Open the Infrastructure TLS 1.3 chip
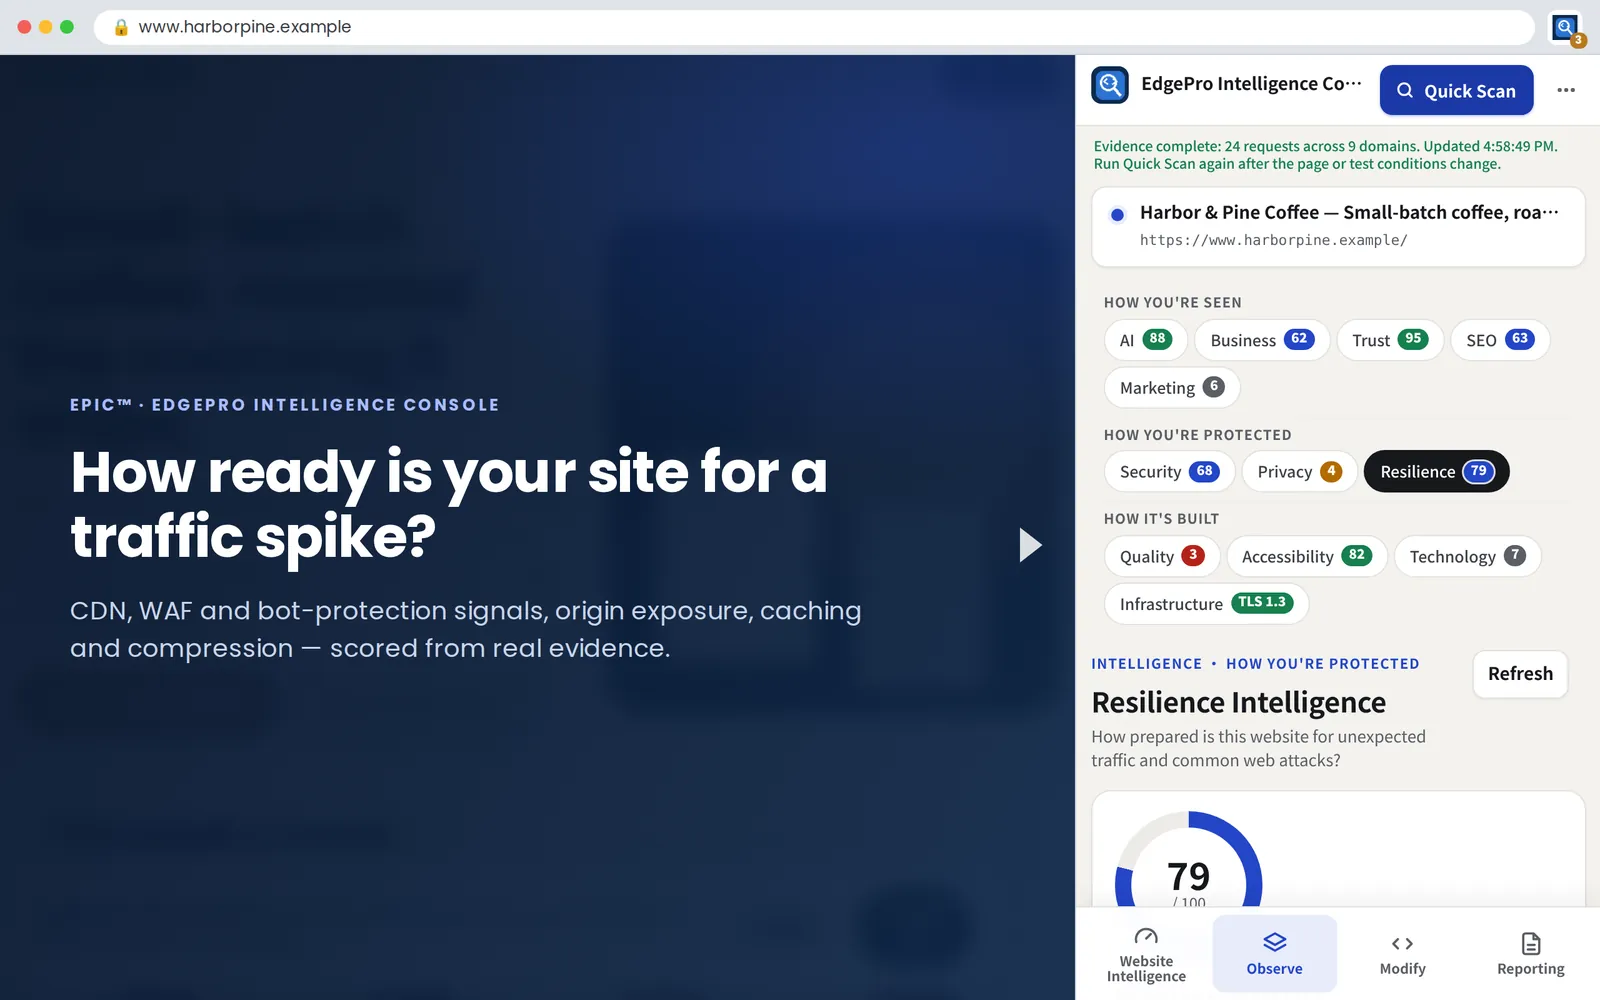Screen dimensions: 1600x1000 (x=1206, y=603)
